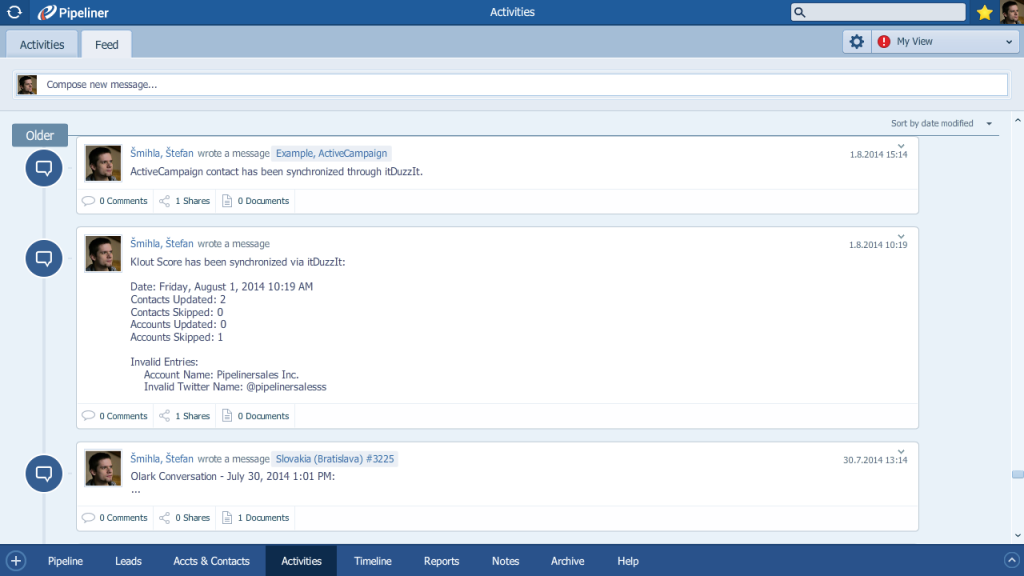1024x576 pixels.
Task: Click feed scrollbar up arrow
Action: [1017, 120]
